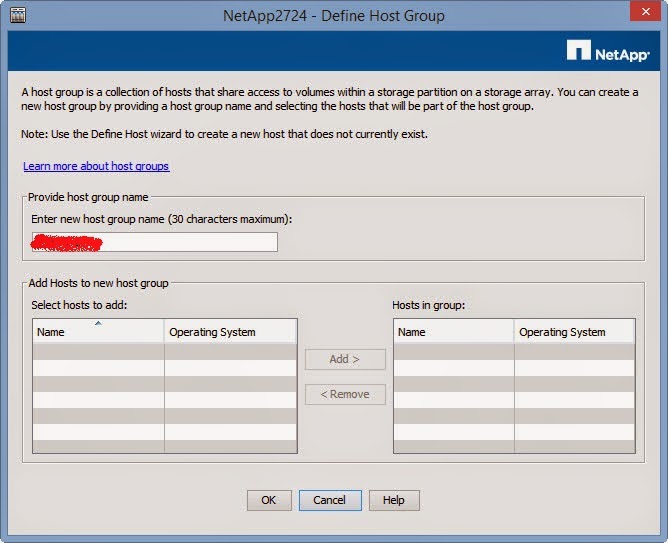Viewport: 668px width, 543px height.
Task: Close the Define Host Group dialog
Action: tap(645, 11)
